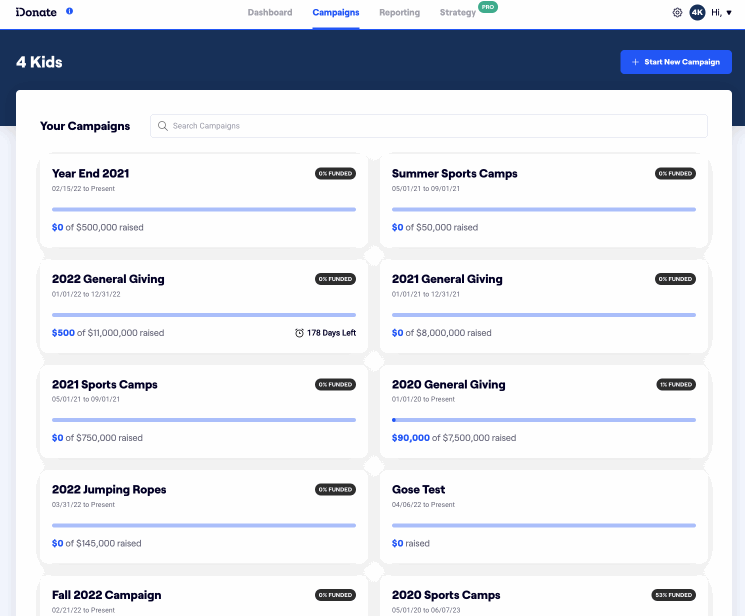Click "$0 of $8,000,000 raised" text

(441, 333)
